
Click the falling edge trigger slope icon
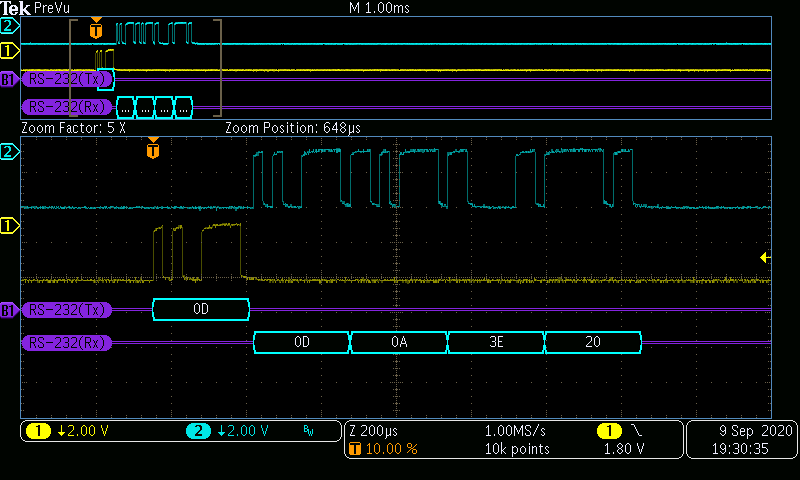pos(637,431)
